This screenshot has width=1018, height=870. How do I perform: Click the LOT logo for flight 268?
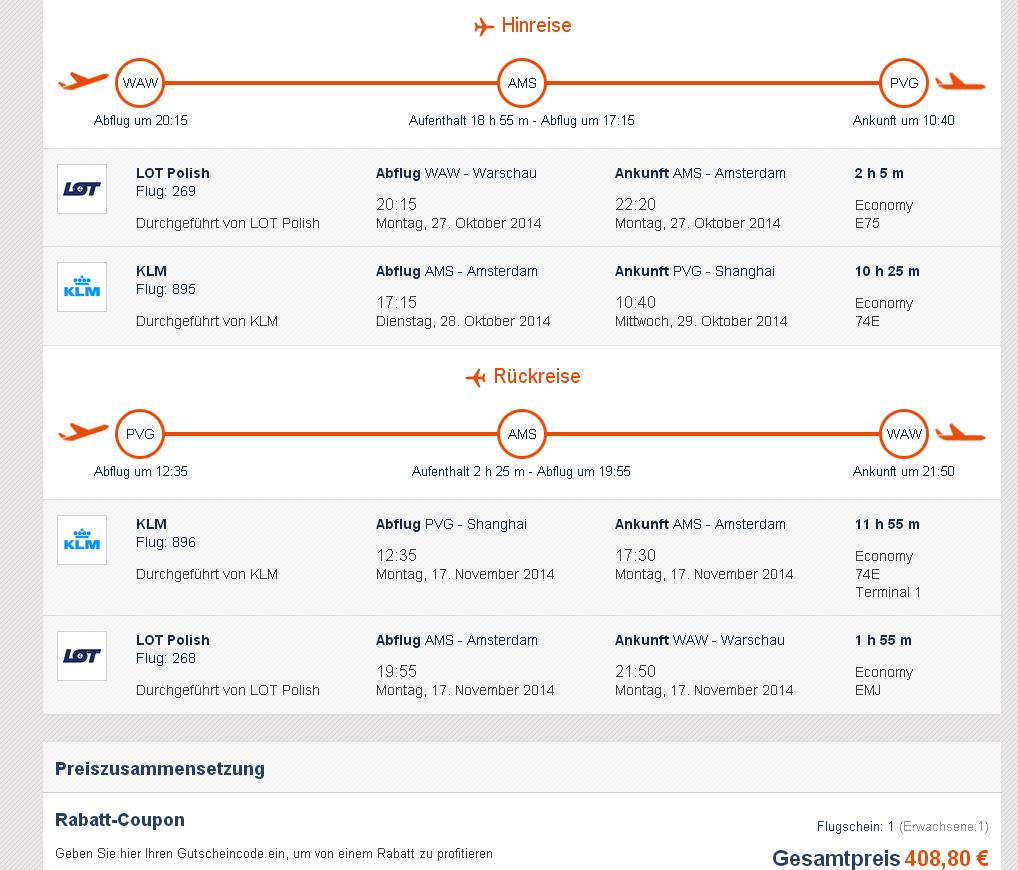(x=82, y=656)
